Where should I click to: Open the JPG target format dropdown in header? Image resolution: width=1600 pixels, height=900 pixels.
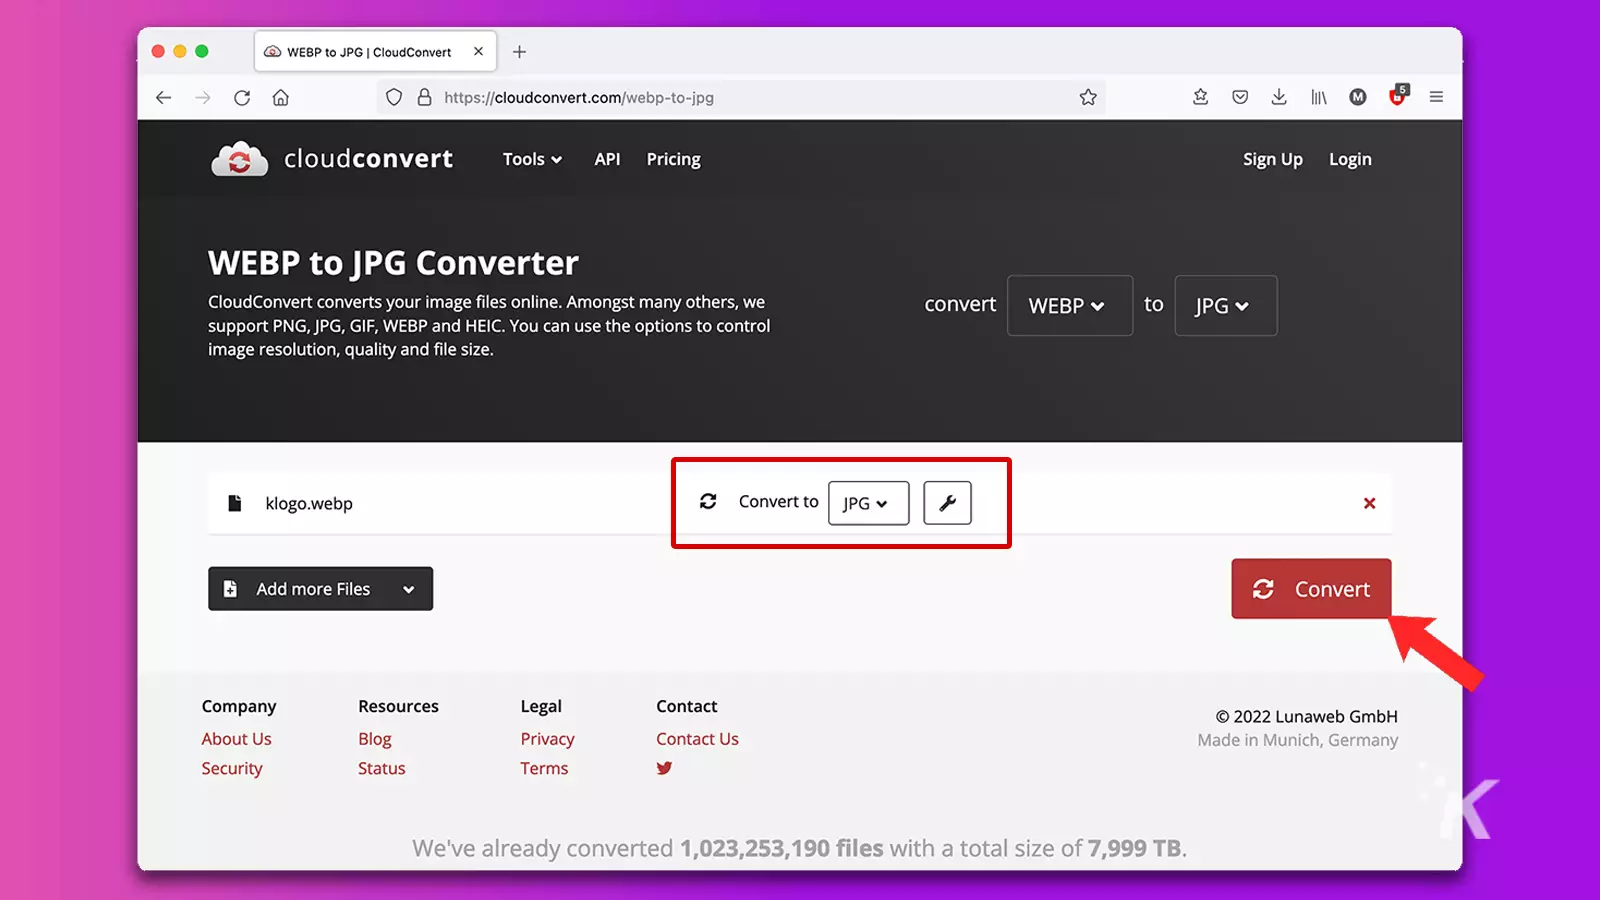(x=1225, y=306)
